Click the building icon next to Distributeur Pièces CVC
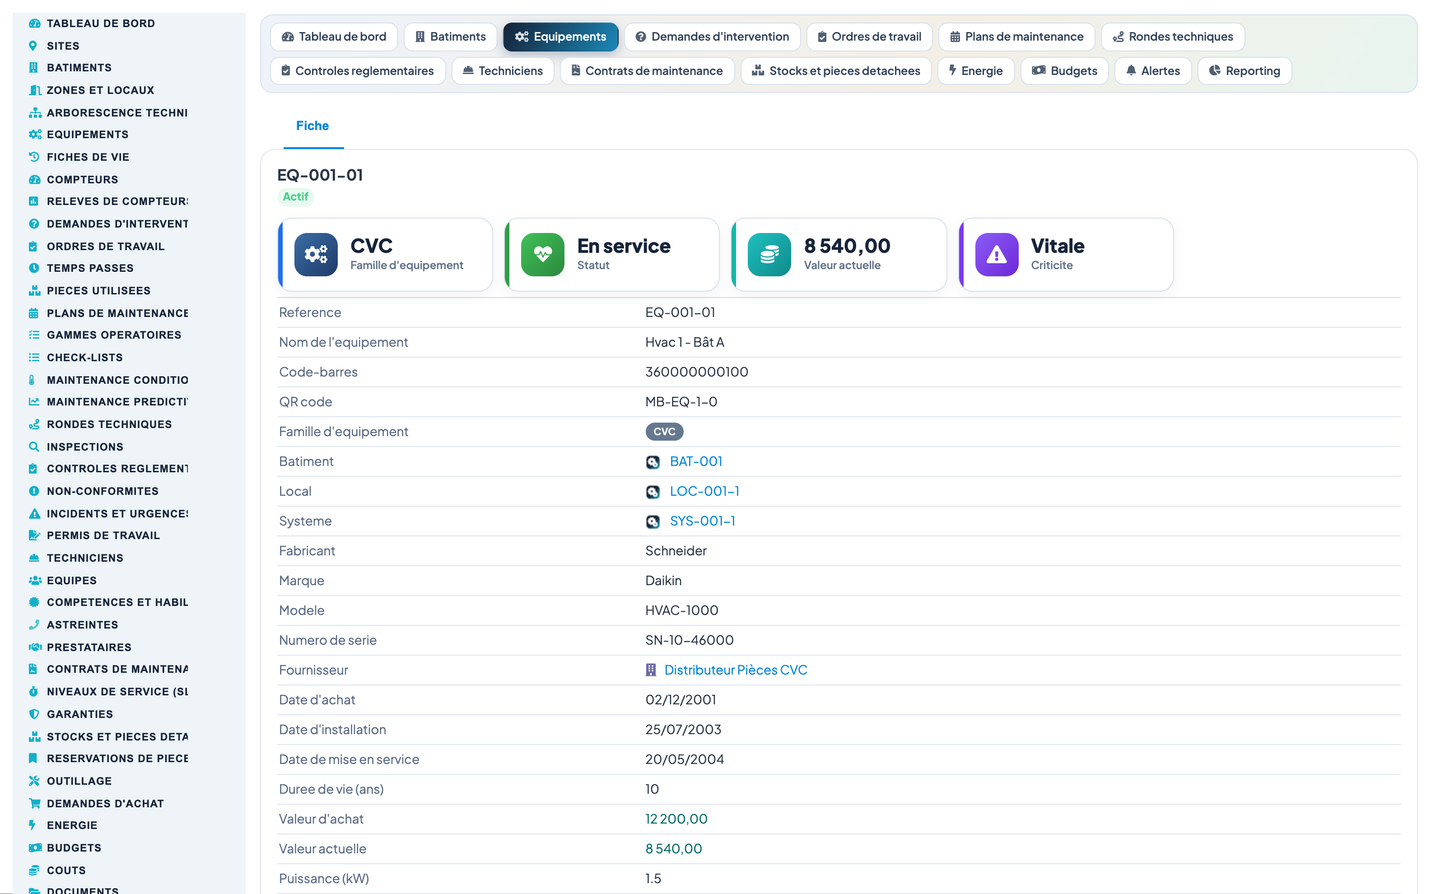The height and width of the screenshot is (894, 1445). (x=651, y=670)
